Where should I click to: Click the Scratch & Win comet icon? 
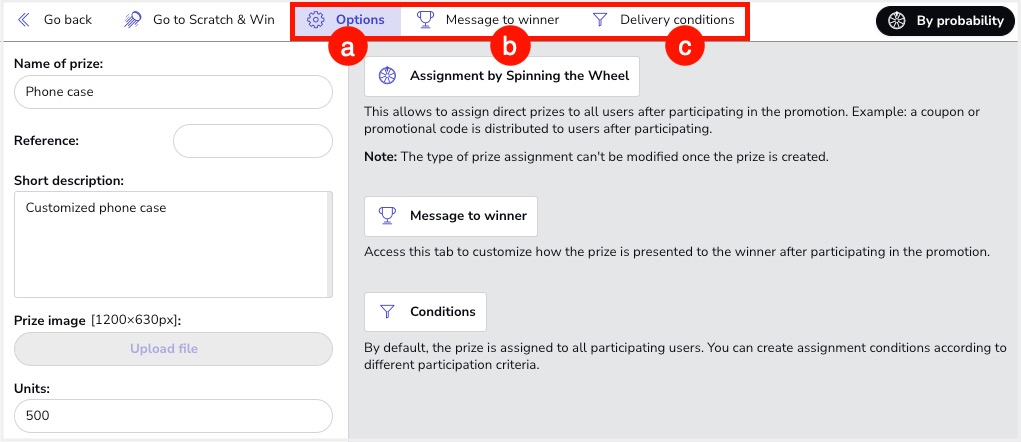(x=133, y=20)
